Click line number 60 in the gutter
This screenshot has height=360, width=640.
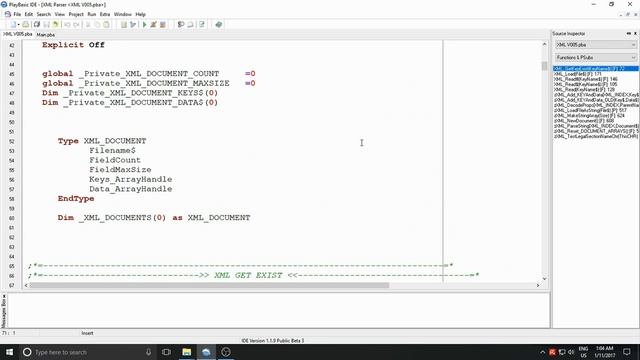(x=11, y=218)
